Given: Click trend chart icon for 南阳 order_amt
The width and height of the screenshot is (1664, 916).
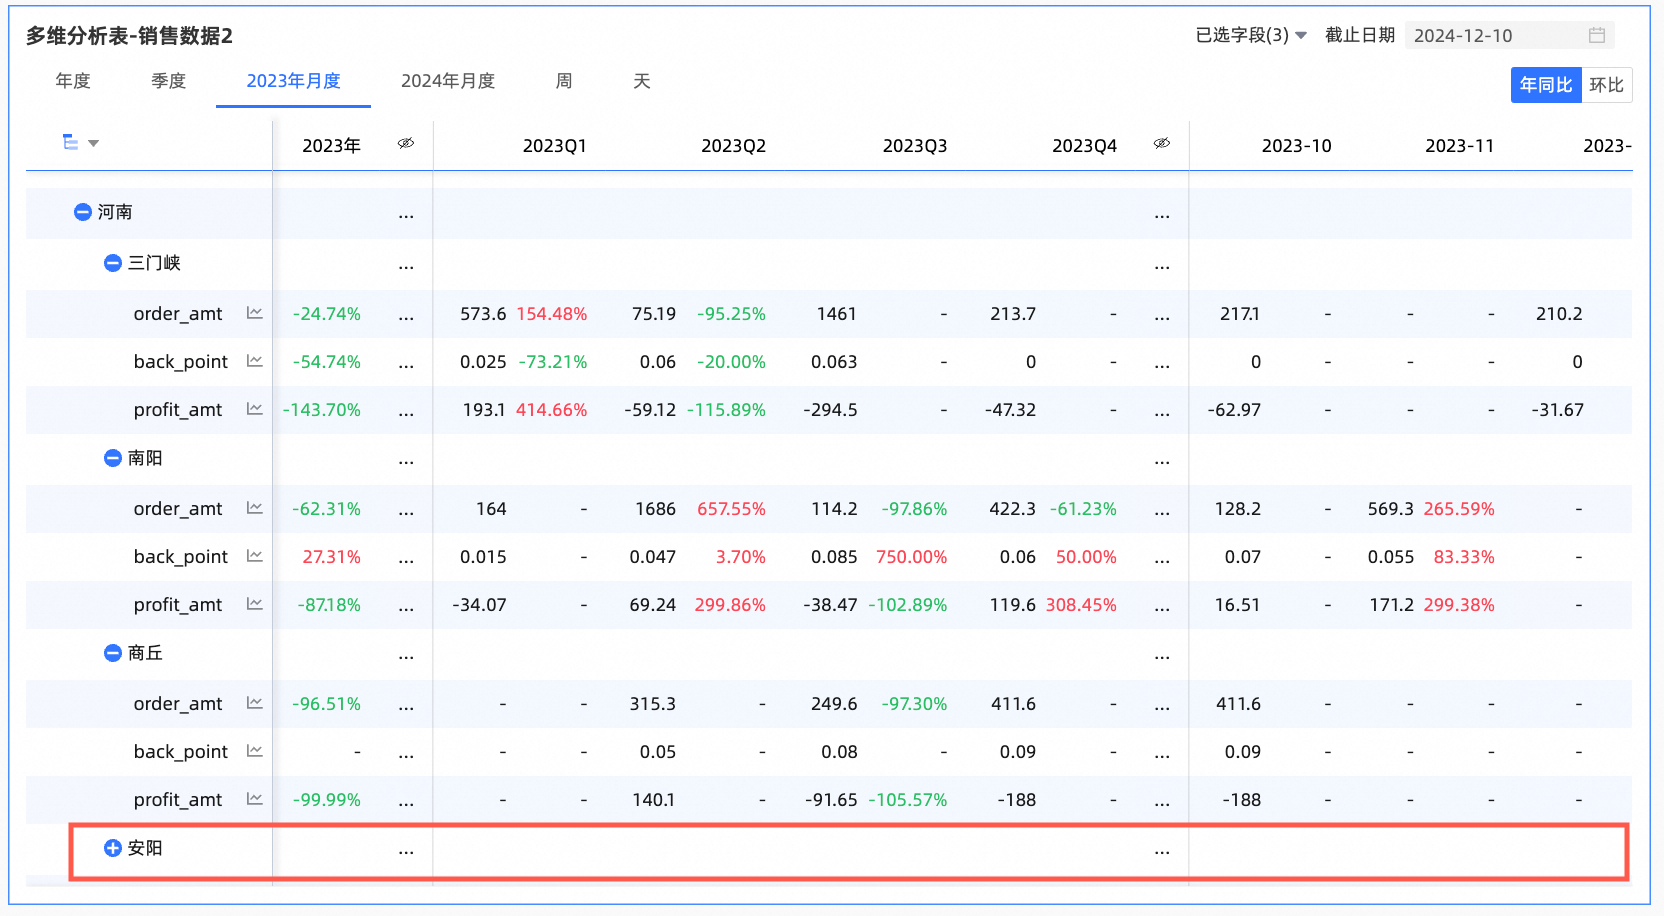Looking at the screenshot, I should click(254, 508).
